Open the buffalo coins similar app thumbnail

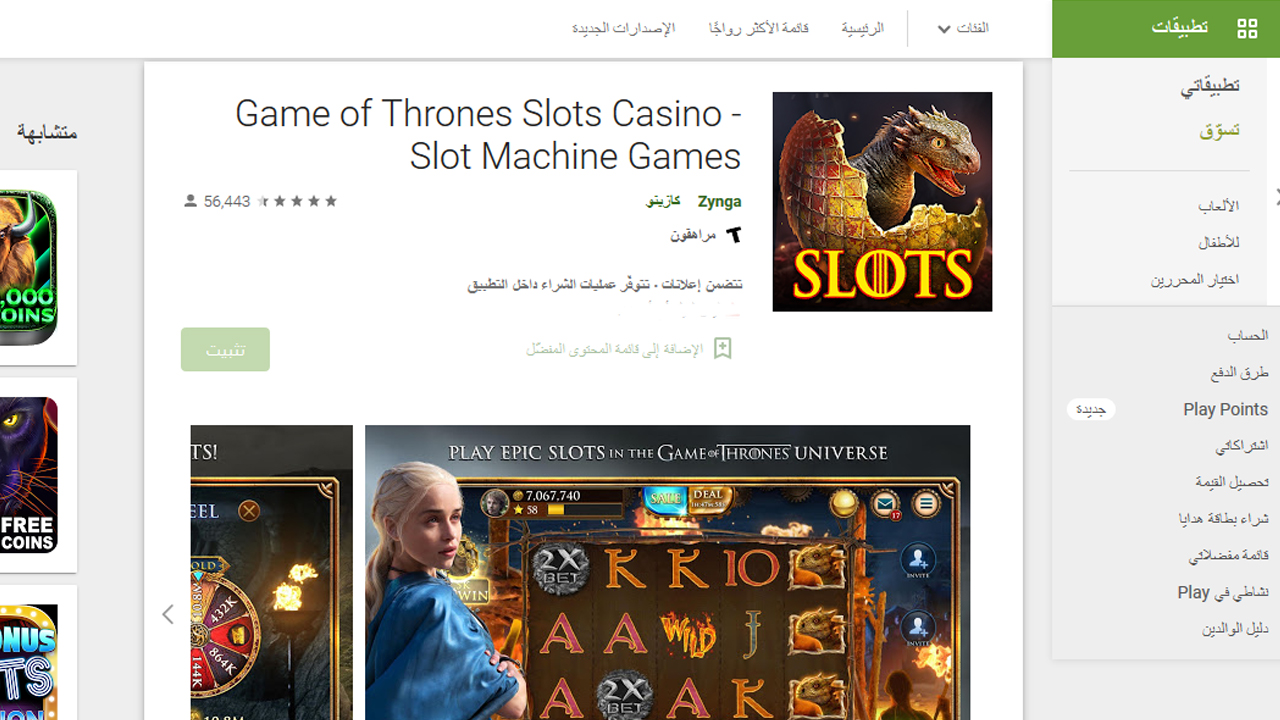pos(28,268)
